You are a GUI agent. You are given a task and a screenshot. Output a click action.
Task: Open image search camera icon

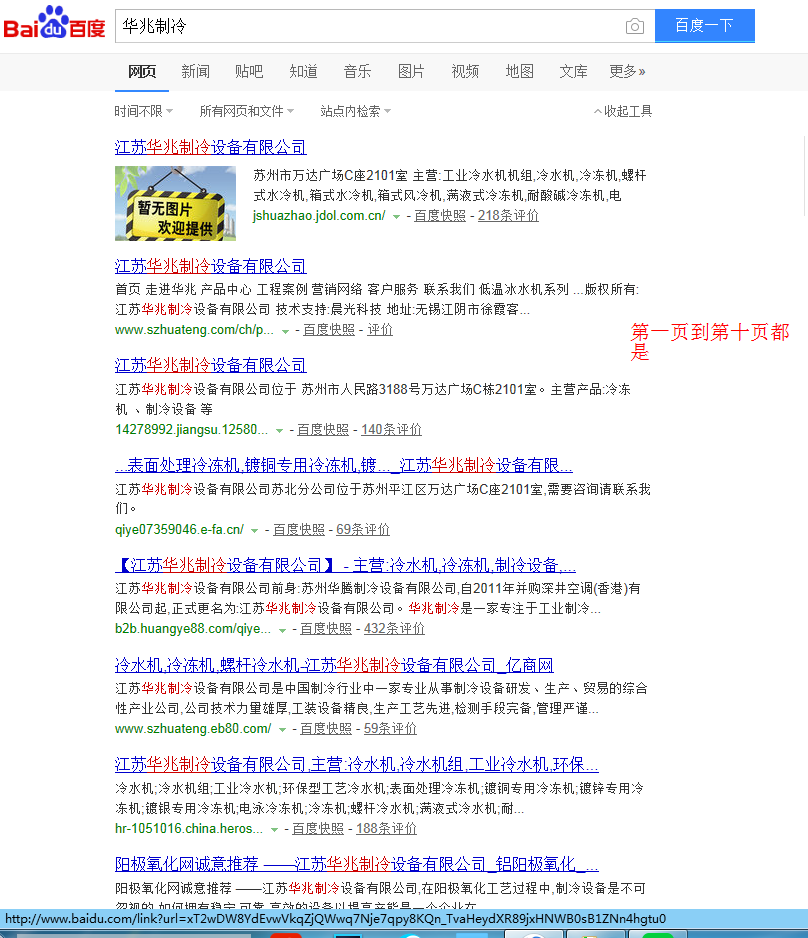(x=635, y=26)
